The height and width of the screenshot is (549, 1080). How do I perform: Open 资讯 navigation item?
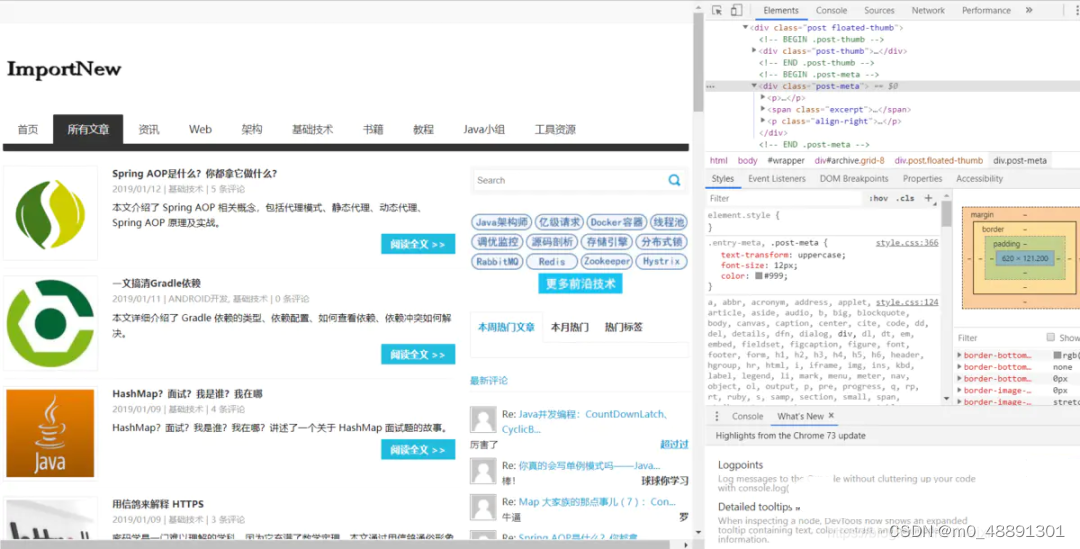point(148,130)
